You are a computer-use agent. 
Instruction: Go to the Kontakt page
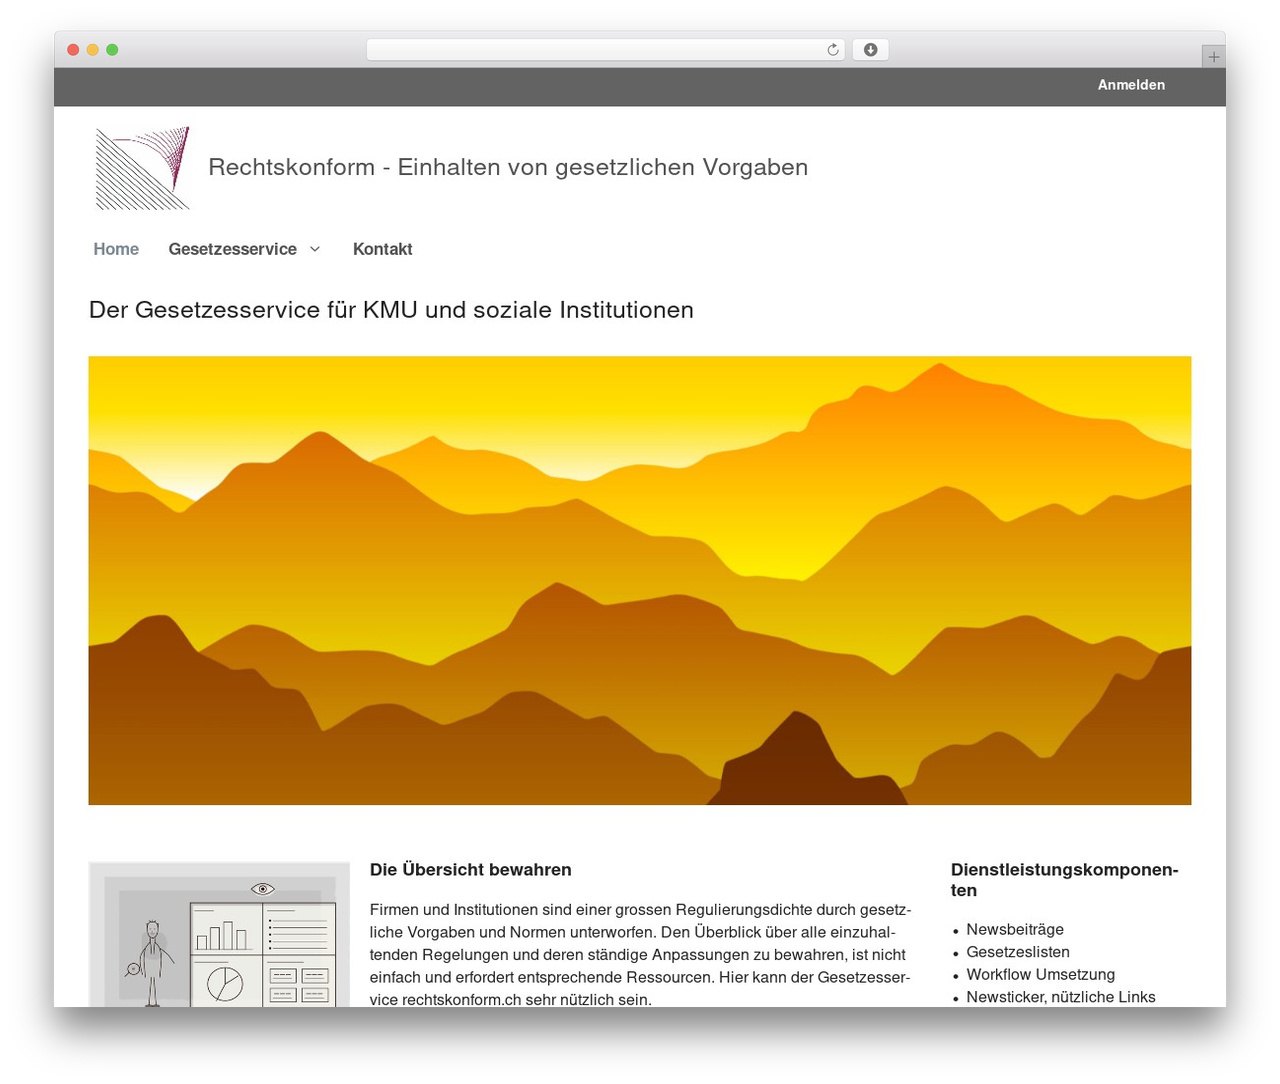382,249
